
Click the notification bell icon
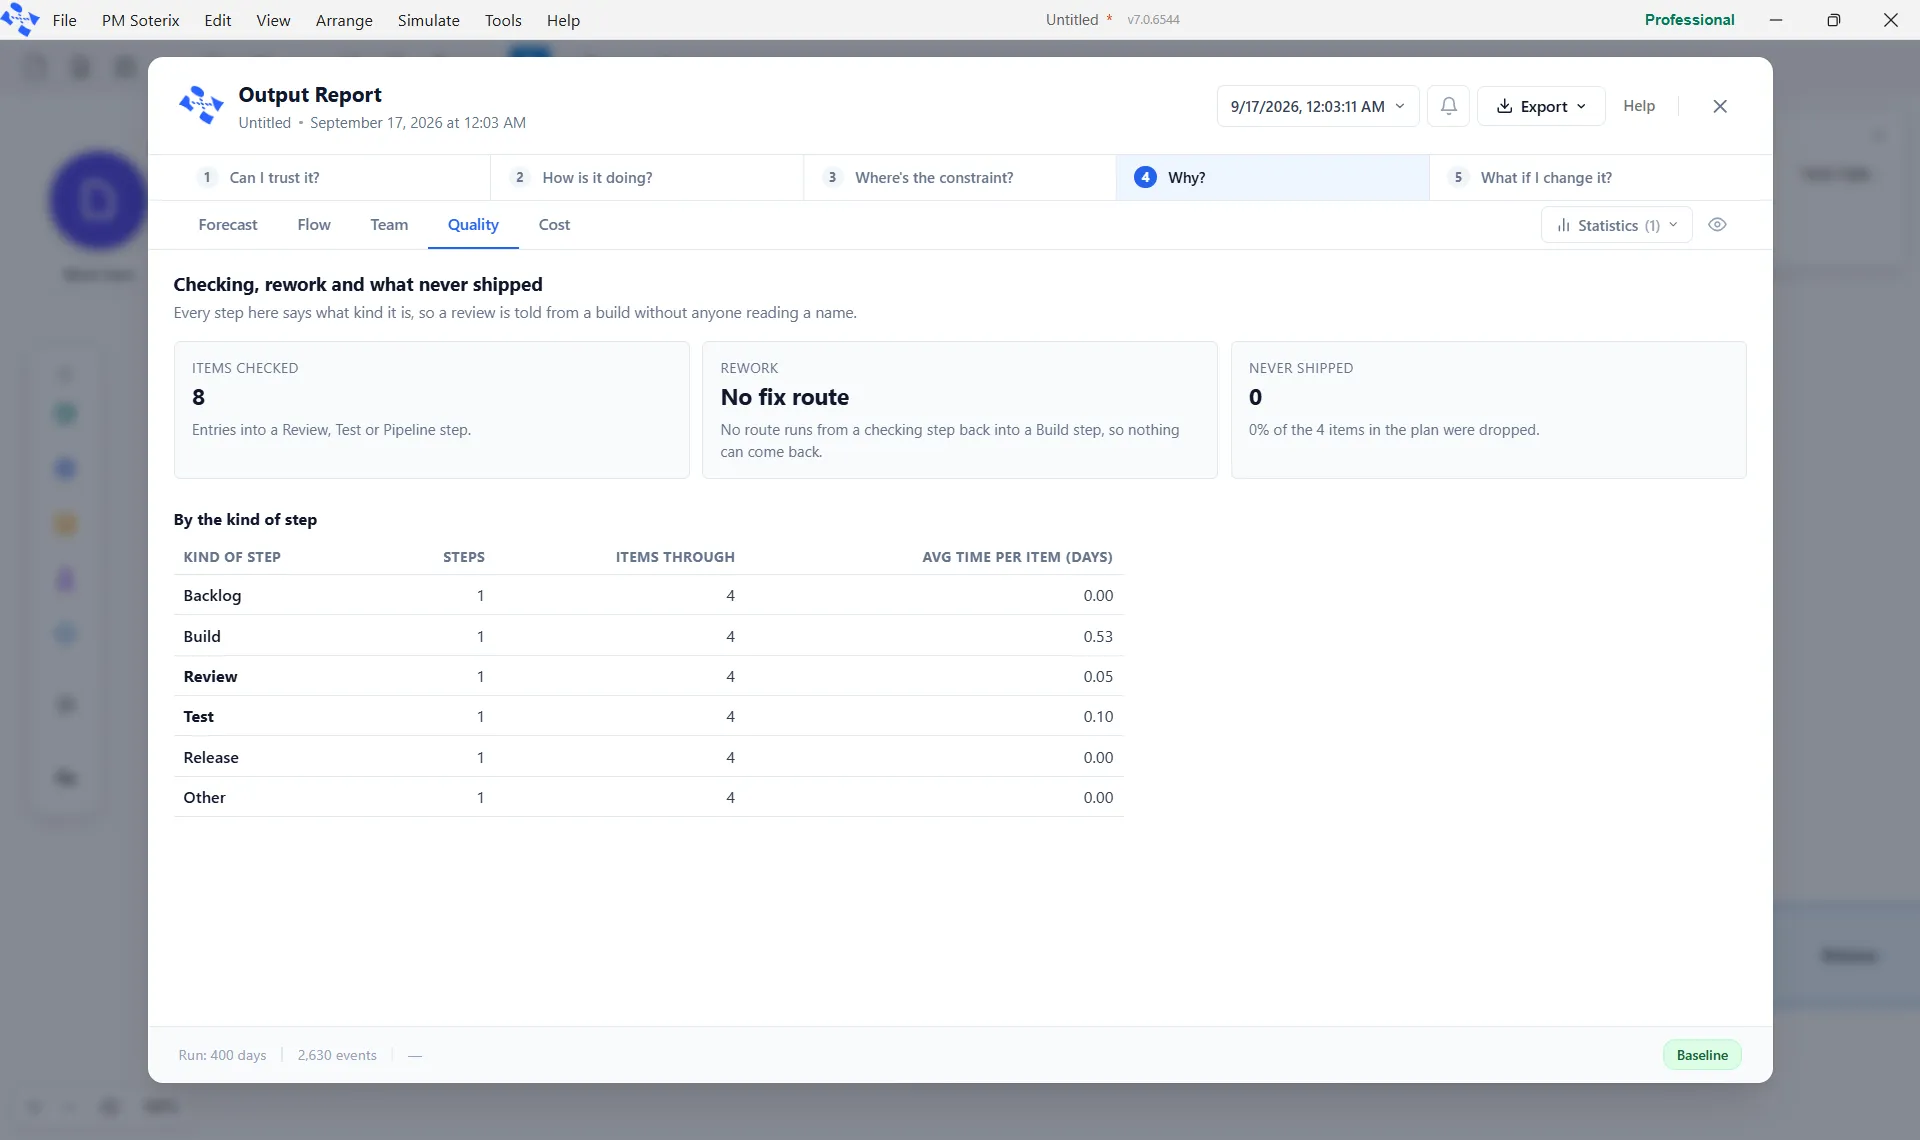pos(1448,106)
